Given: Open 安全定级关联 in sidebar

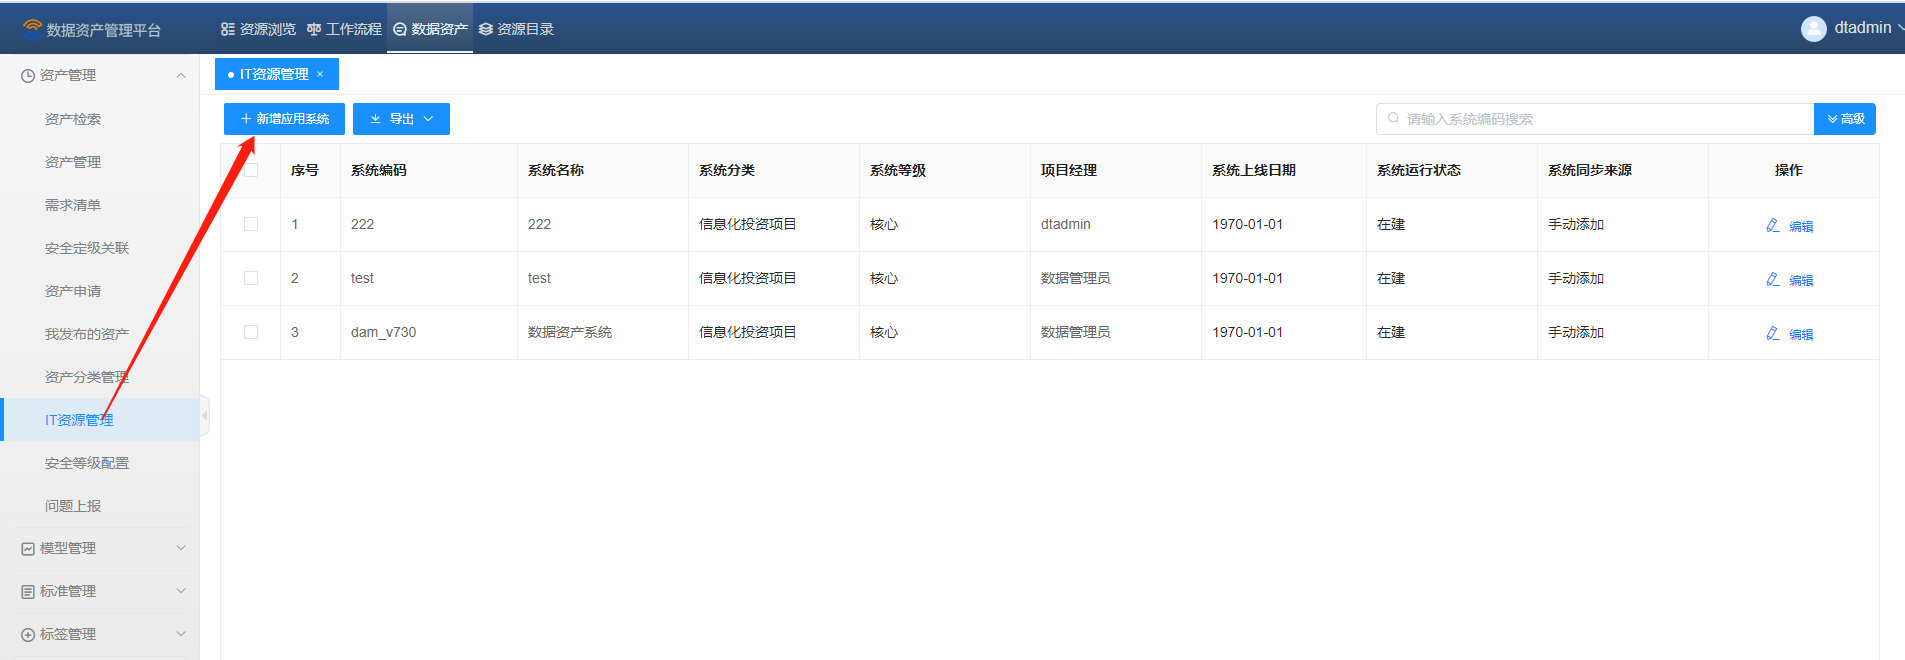Looking at the screenshot, I should pos(87,248).
